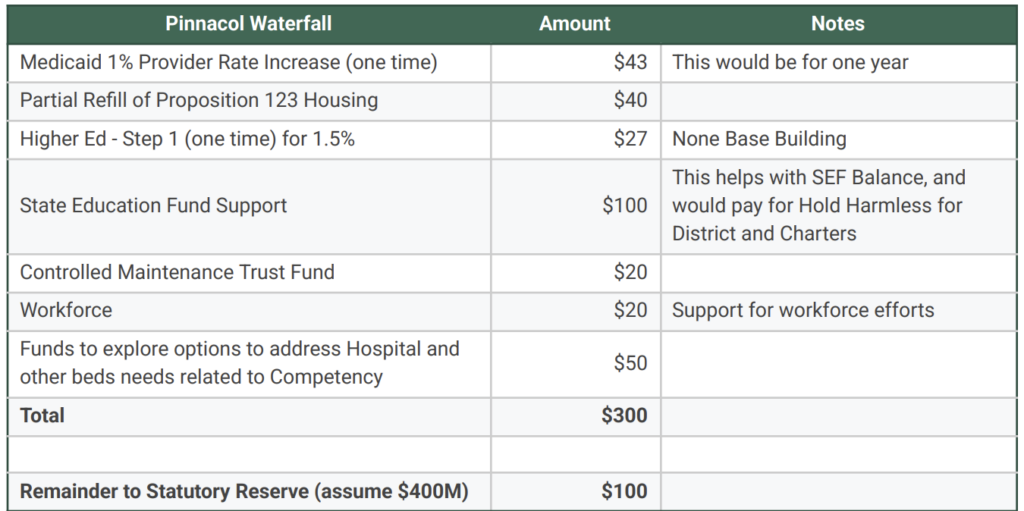Click the Partial Refill of Proposition 123 Housing cell
This screenshot has height=511, width=1024.
point(199,100)
